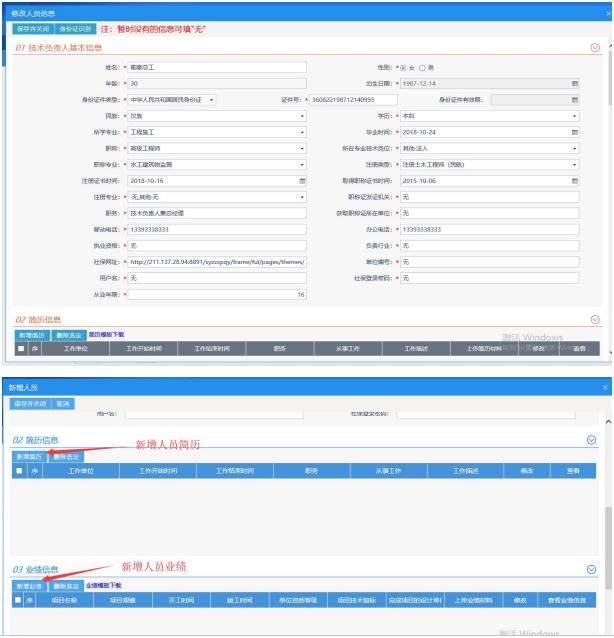Open calendar picker for 出生日期 field
Image resolution: width=614 pixels, height=638 pixels.
(575, 84)
